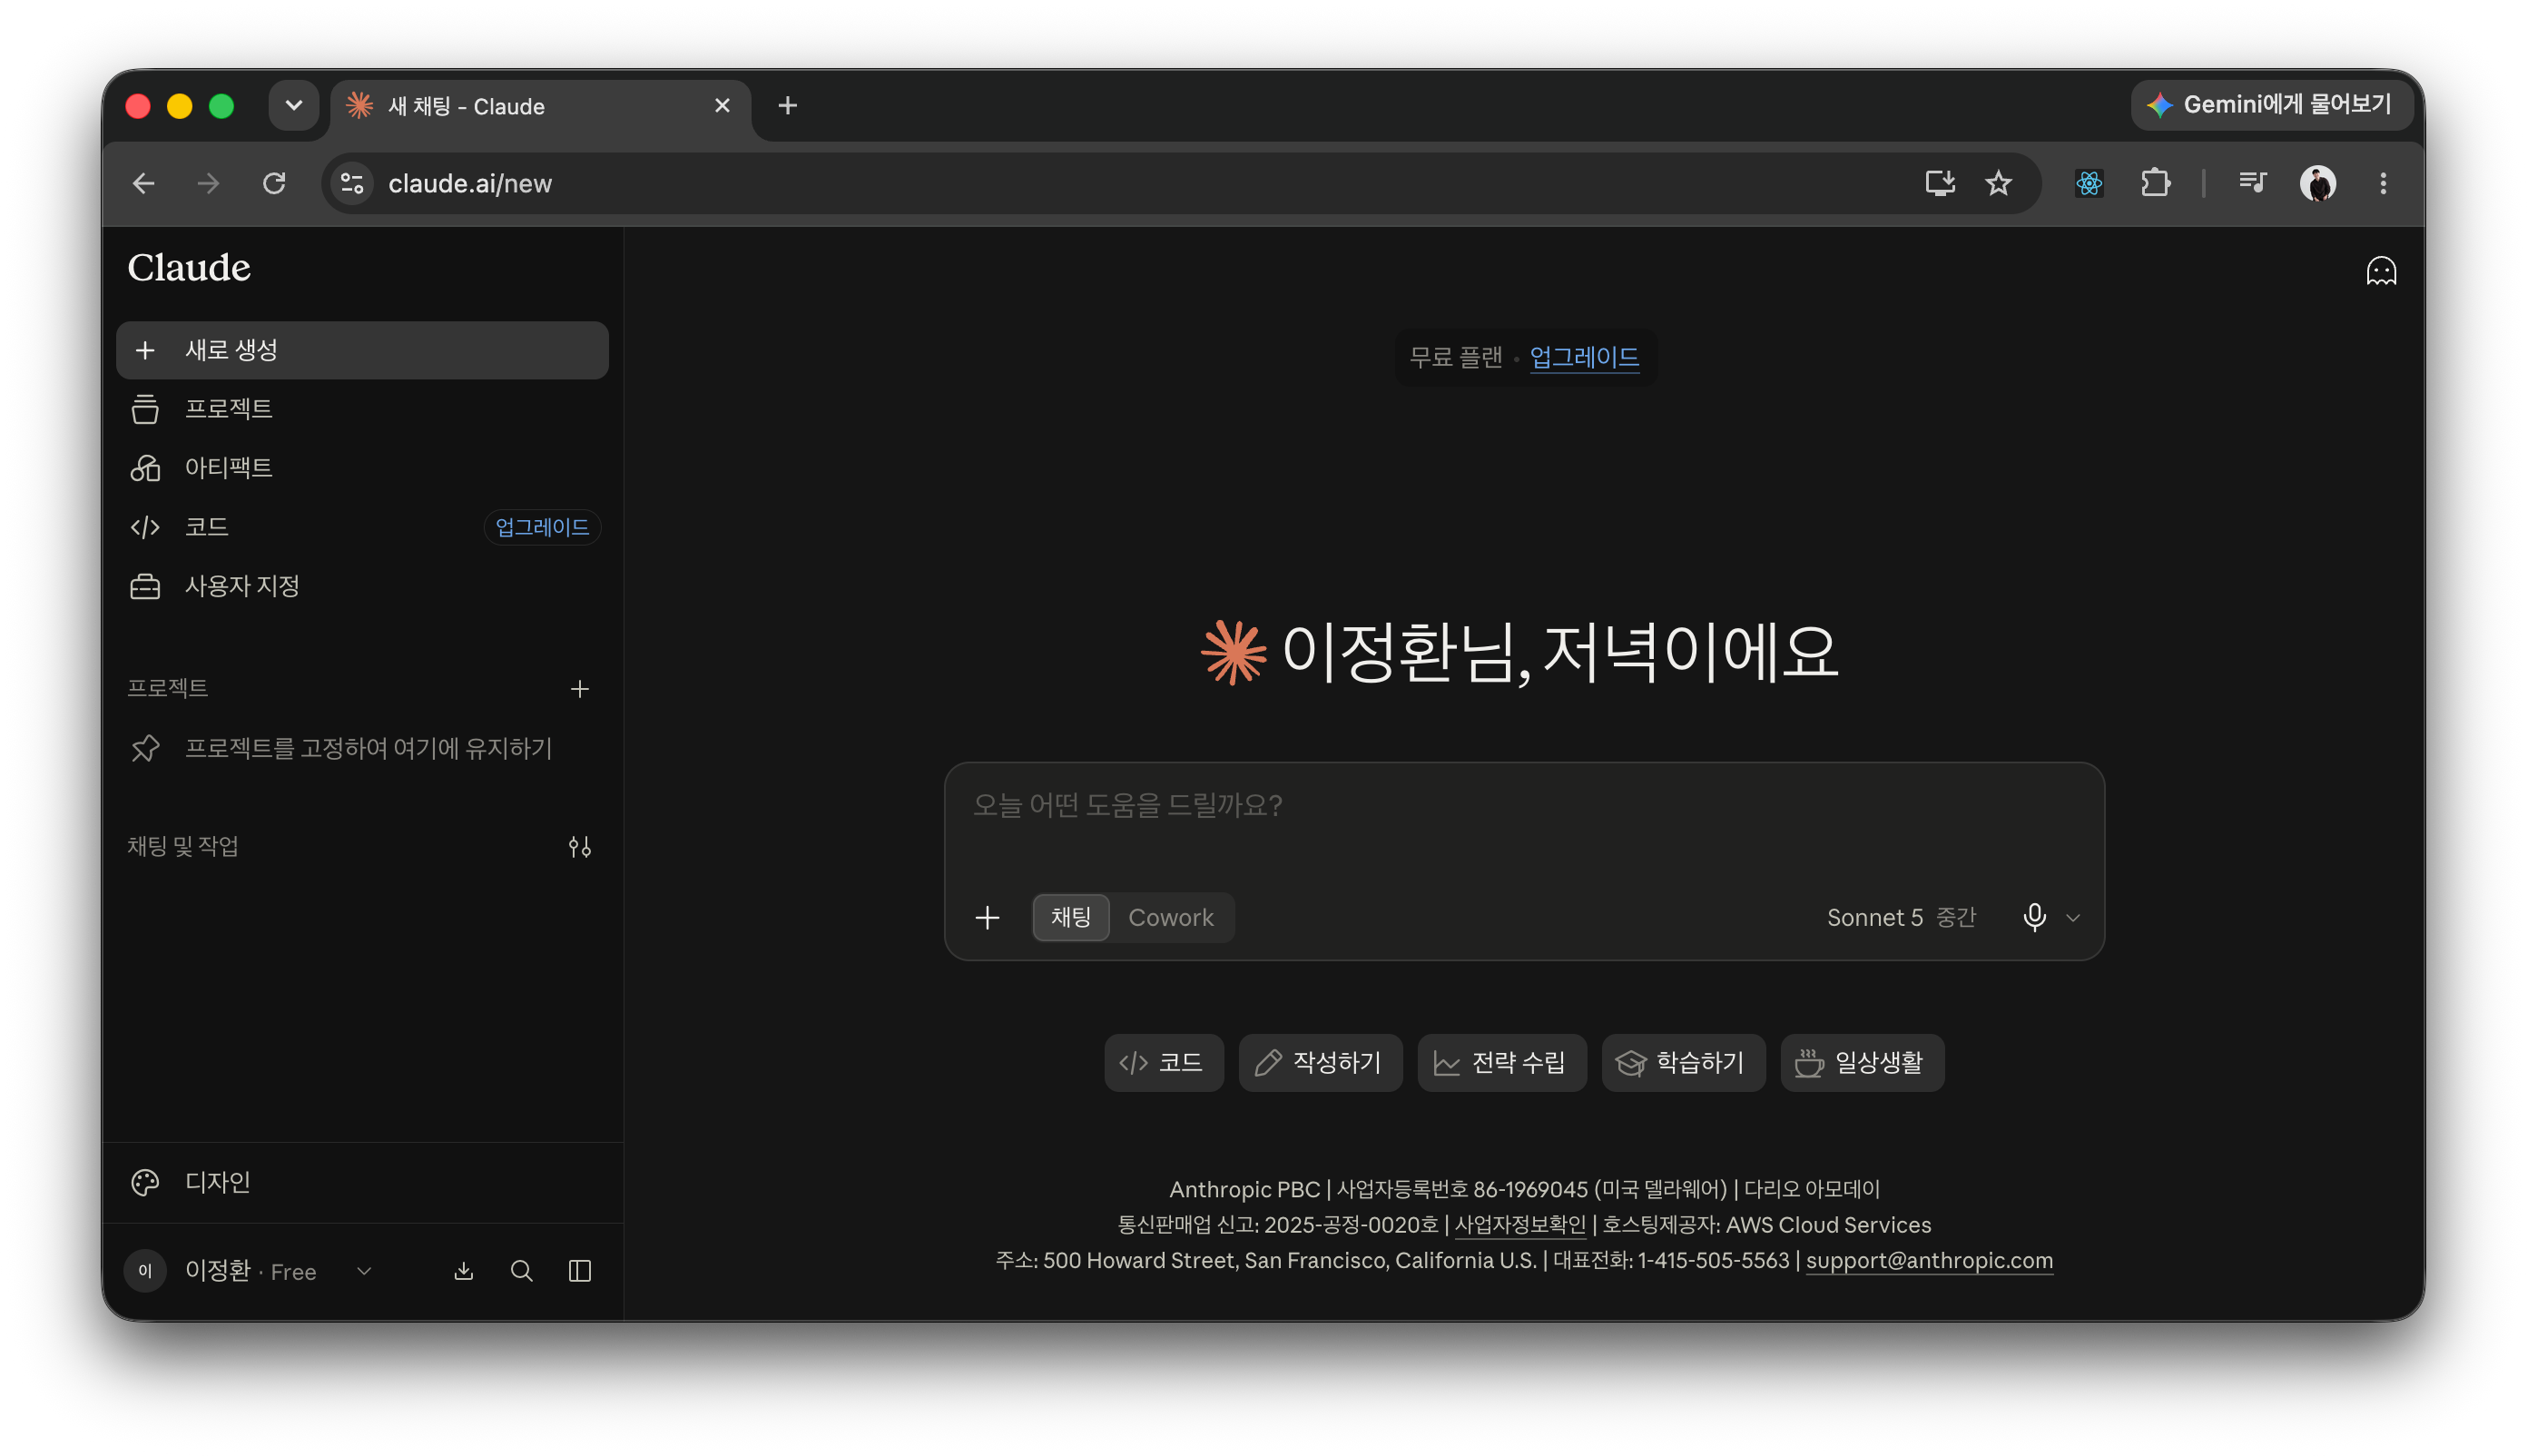Select the 채팅 mode toggle
Image resolution: width=2527 pixels, height=1456 pixels.
pos(1070,917)
